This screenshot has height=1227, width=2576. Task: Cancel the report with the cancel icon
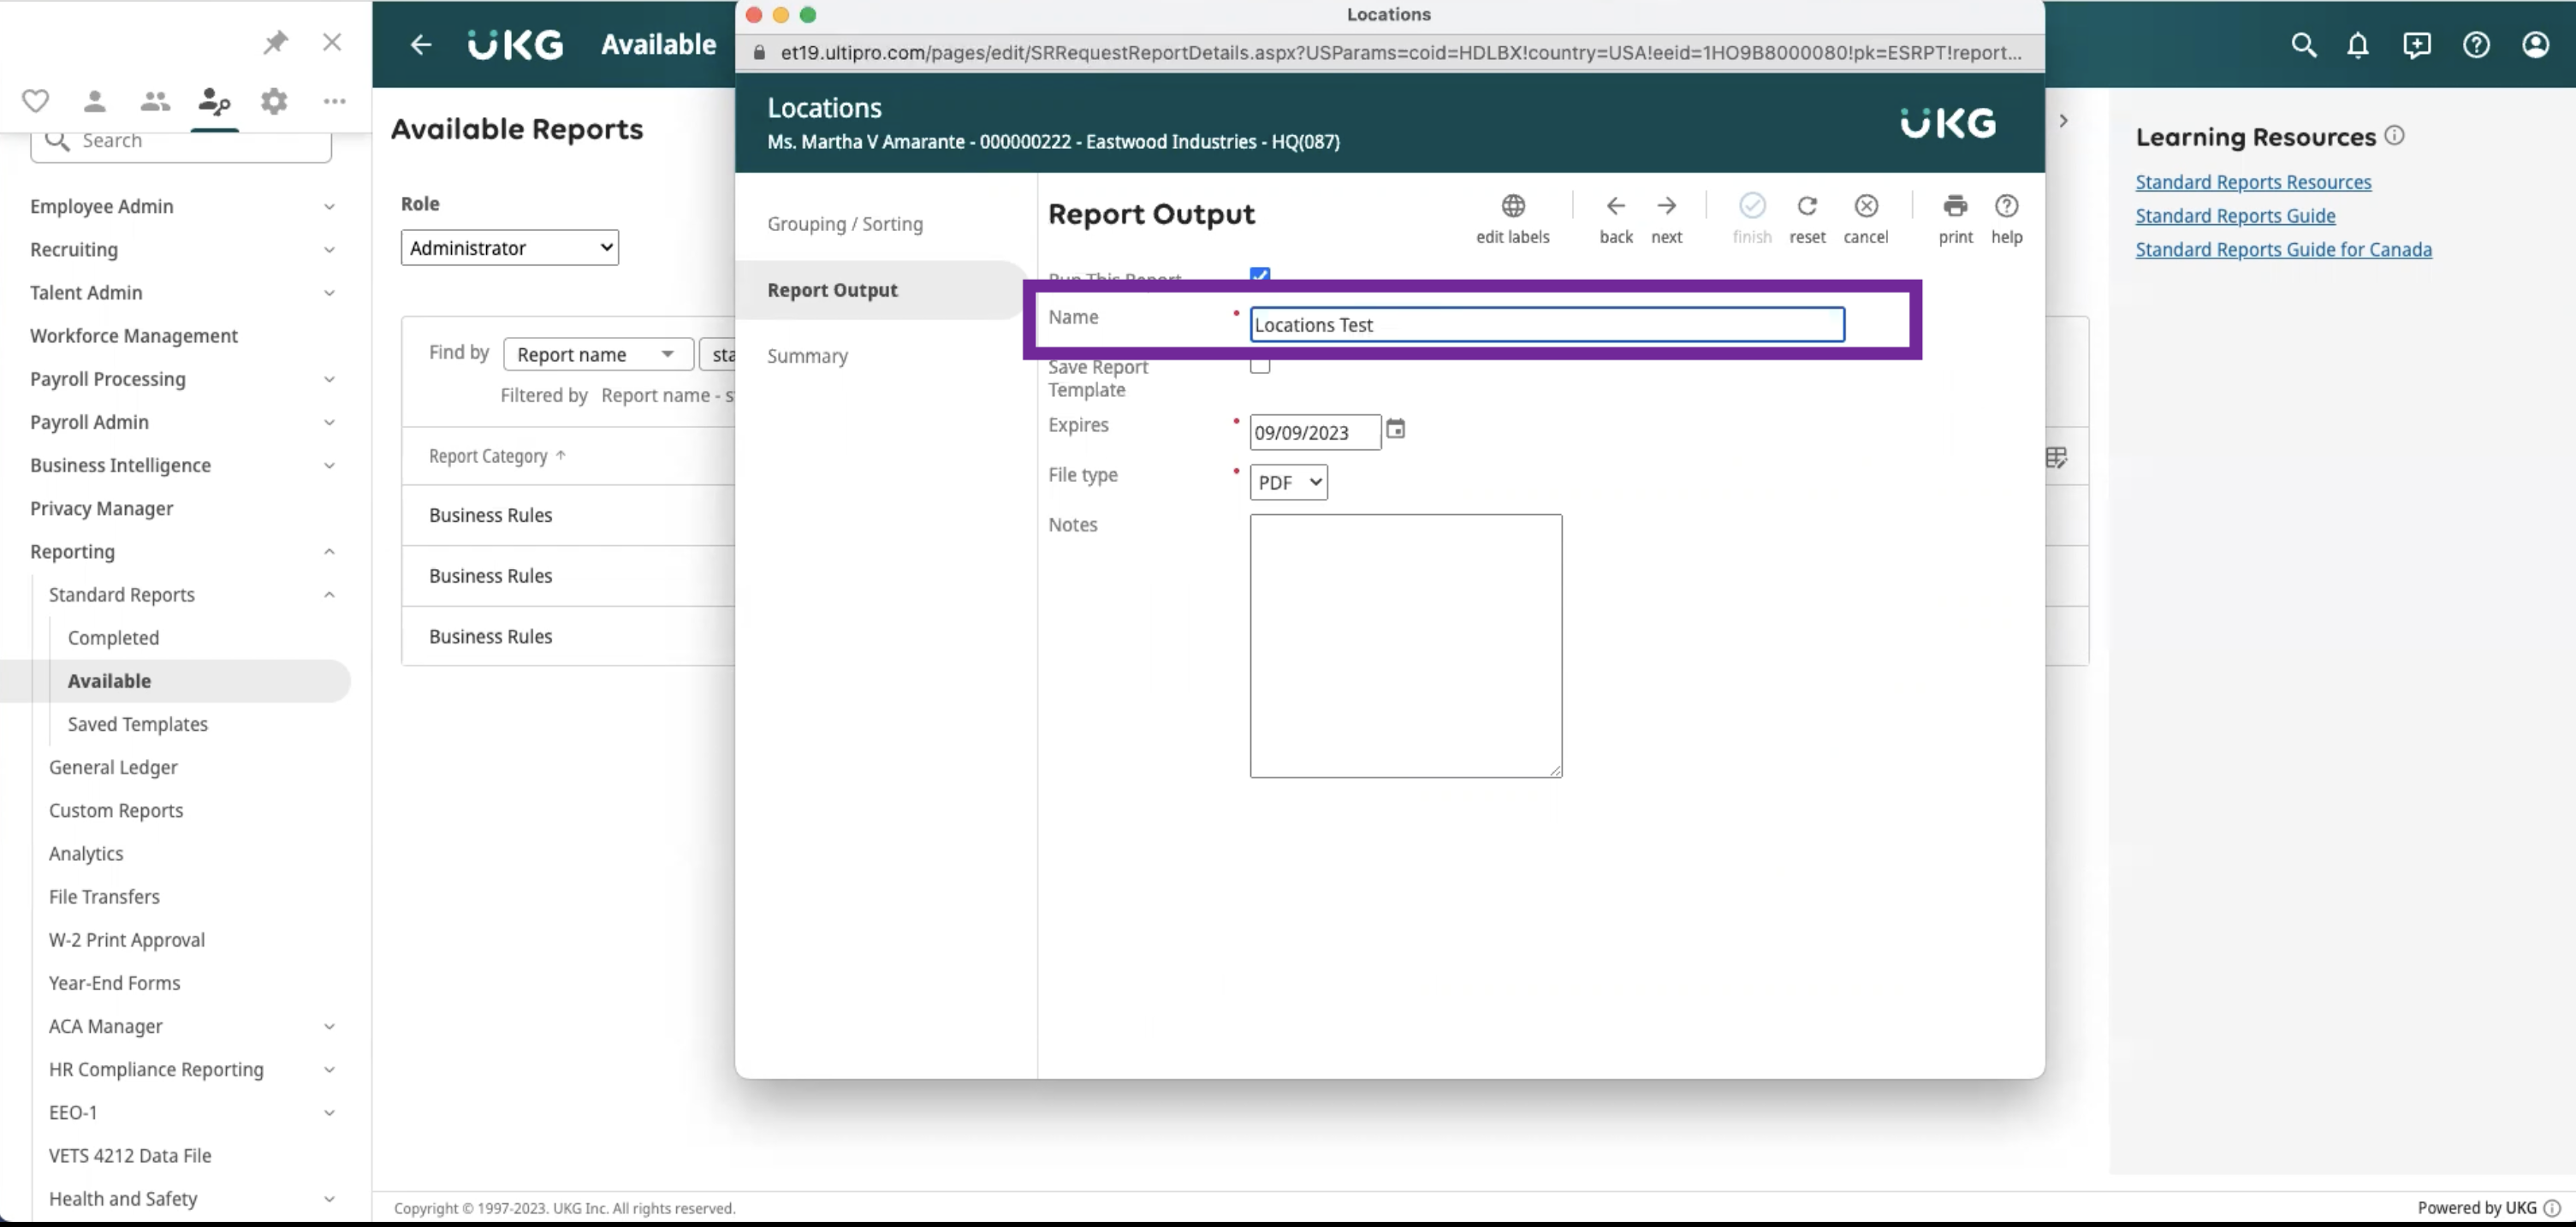(x=1866, y=206)
